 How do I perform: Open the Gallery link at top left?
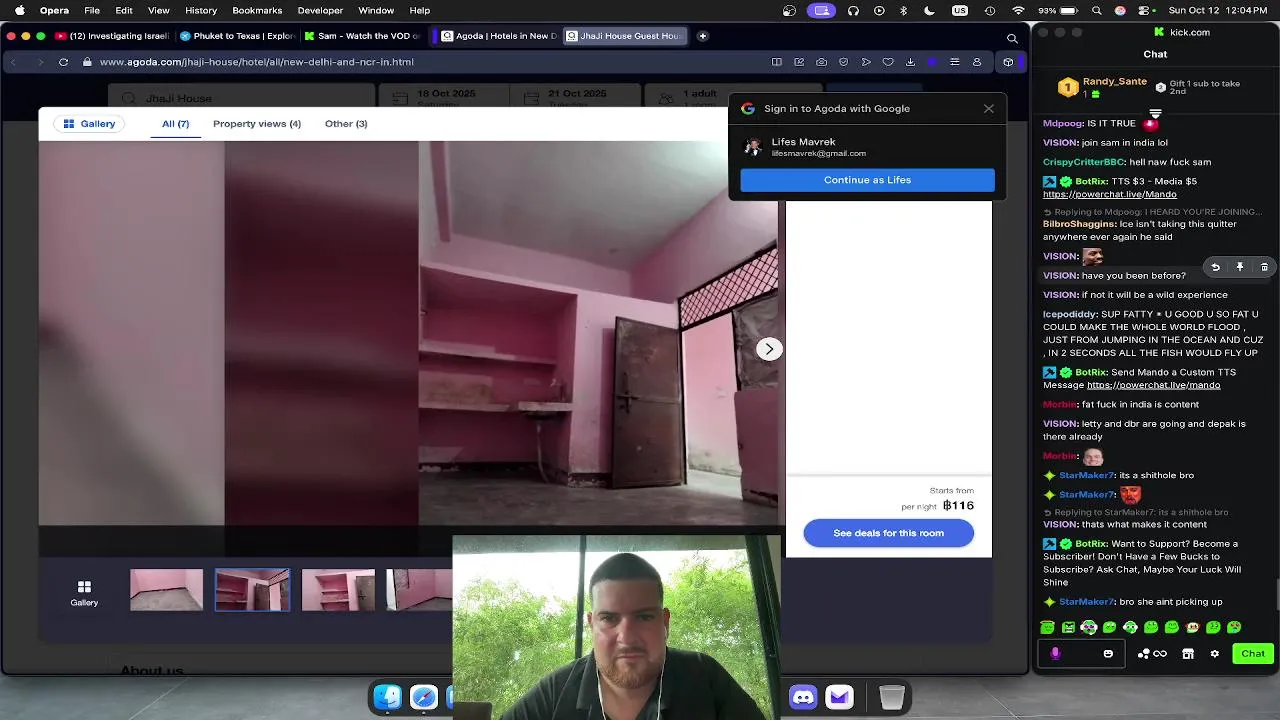[89, 124]
